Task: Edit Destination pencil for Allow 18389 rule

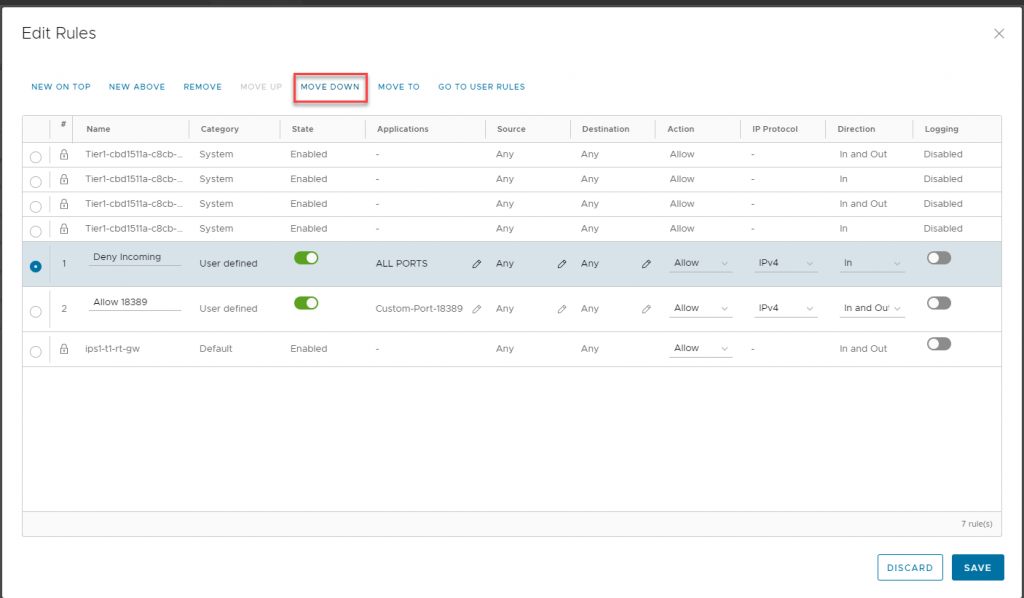Action: tap(646, 309)
